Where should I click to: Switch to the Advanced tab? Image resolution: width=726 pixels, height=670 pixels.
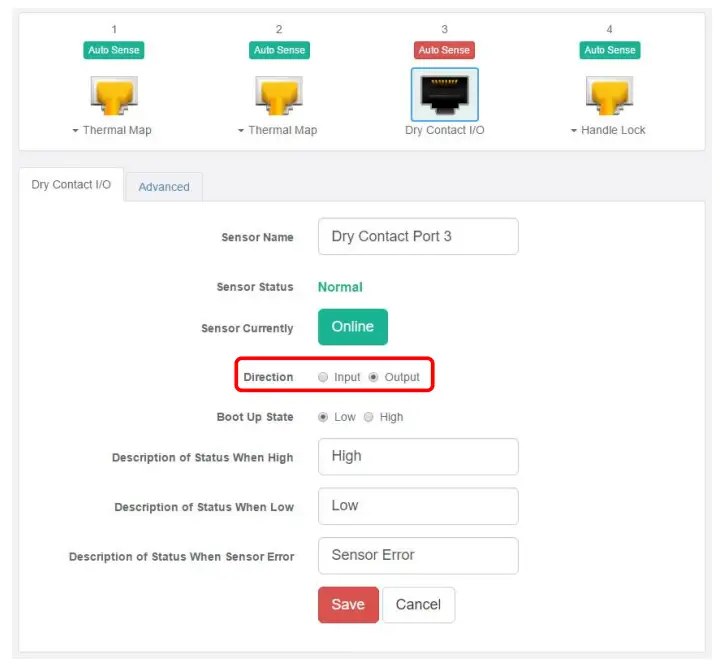click(x=164, y=187)
